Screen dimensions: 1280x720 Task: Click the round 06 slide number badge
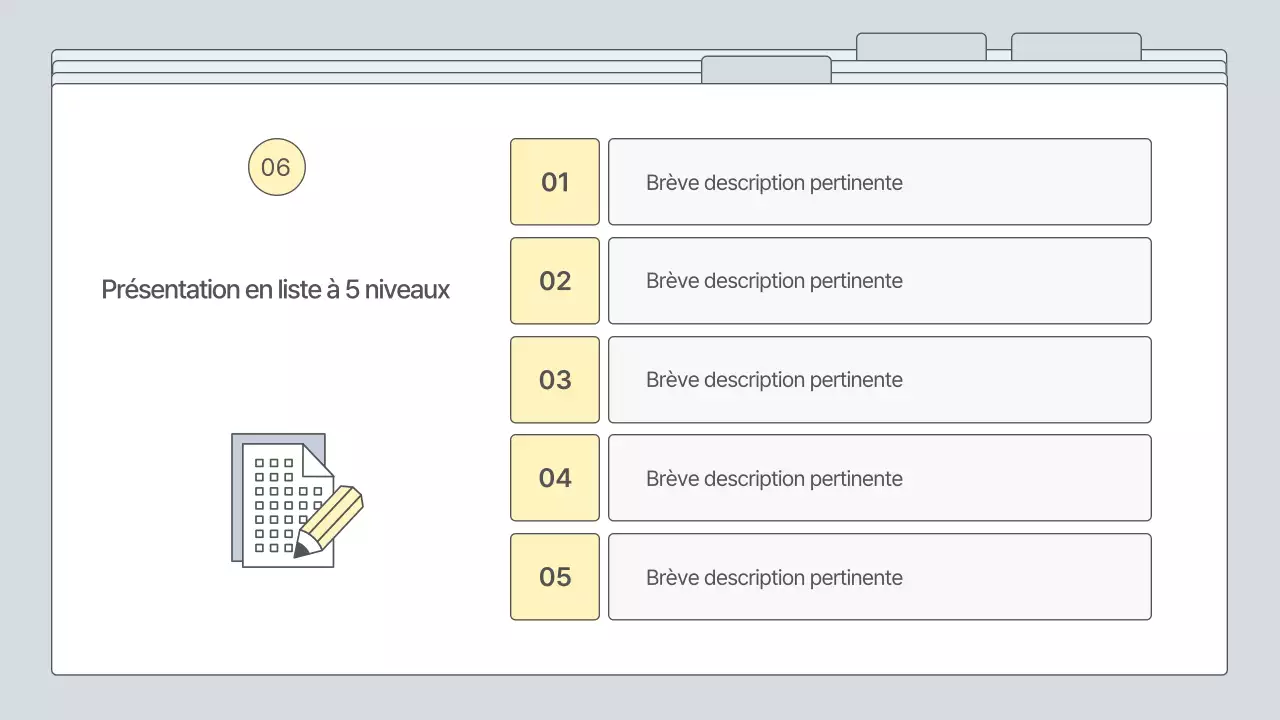(x=276, y=167)
